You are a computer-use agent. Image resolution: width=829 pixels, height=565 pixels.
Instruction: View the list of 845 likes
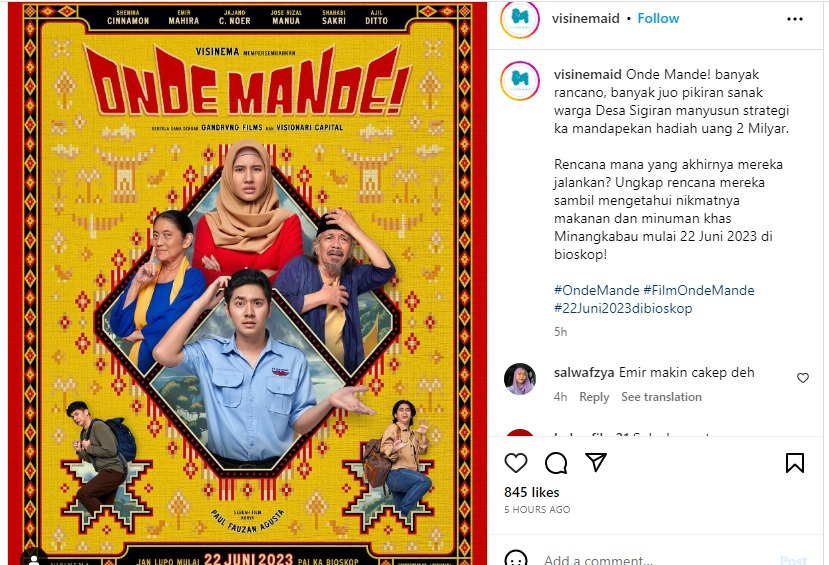pos(531,492)
